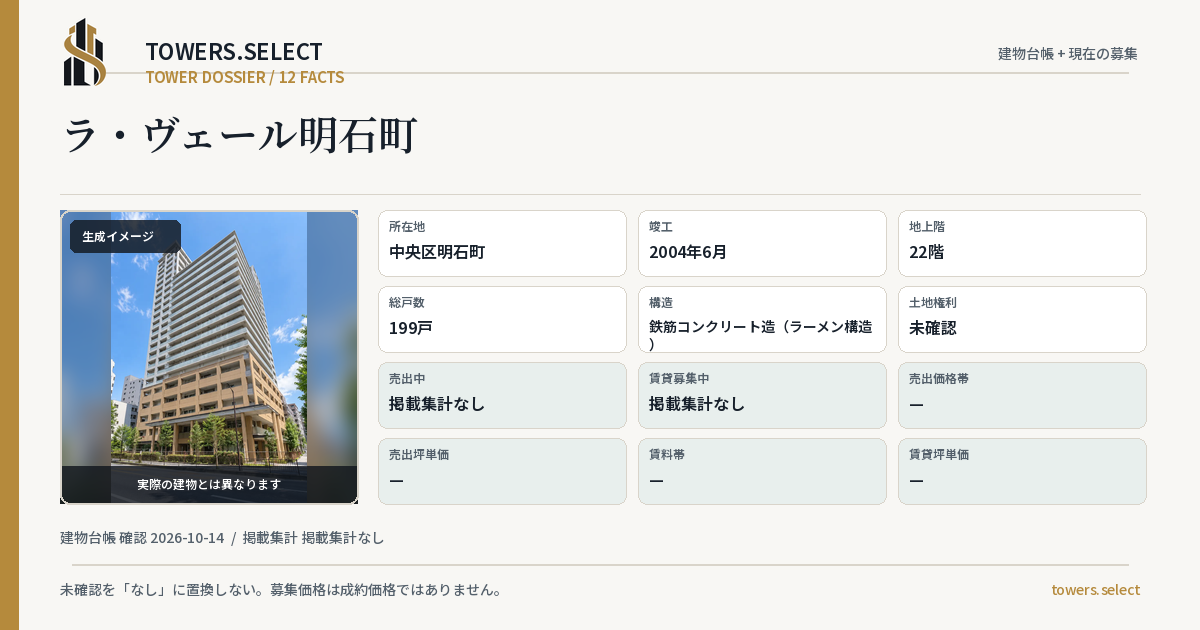Click the TOWERS.SELECT brand title

[234, 51]
